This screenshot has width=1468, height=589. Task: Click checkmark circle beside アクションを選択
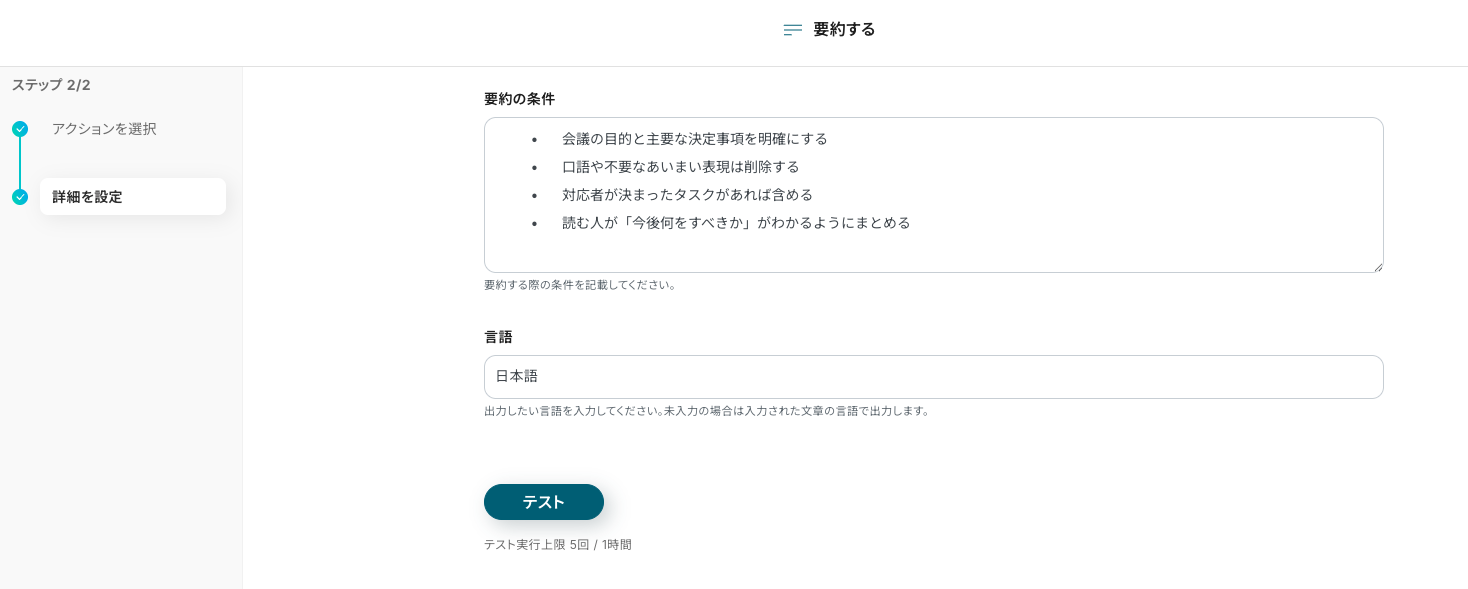click(x=20, y=129)
